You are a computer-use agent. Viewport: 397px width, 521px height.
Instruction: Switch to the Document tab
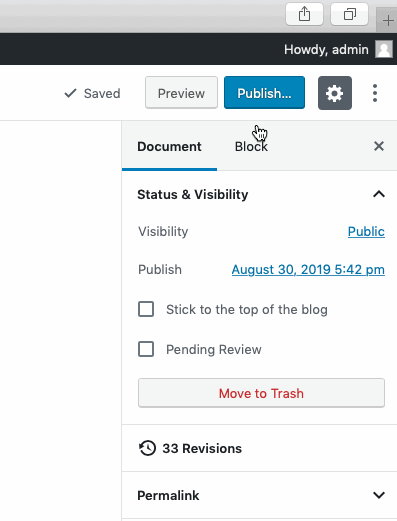pyautogui.click(x=169, y=147)
